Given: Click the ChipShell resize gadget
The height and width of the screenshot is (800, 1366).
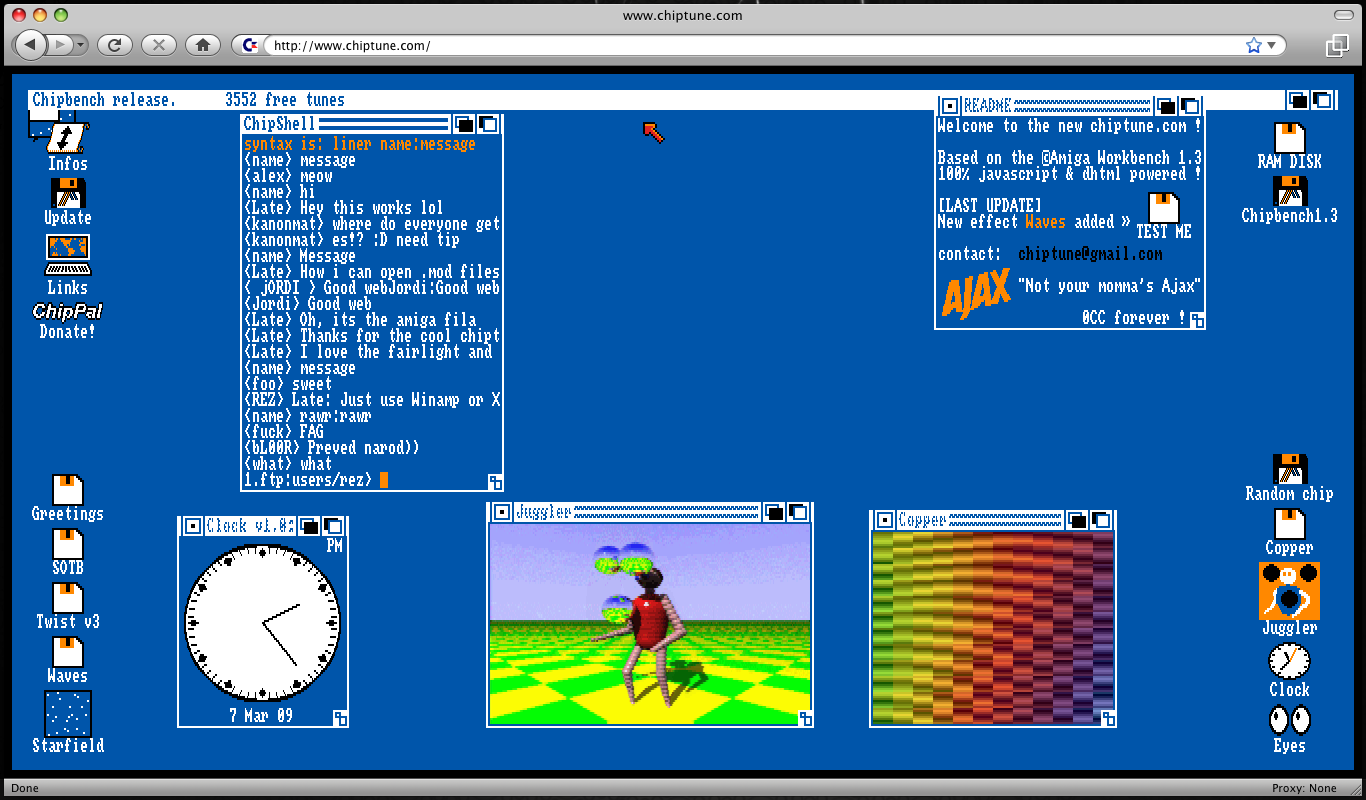Looking at the screenshot, I should [495, 481].
